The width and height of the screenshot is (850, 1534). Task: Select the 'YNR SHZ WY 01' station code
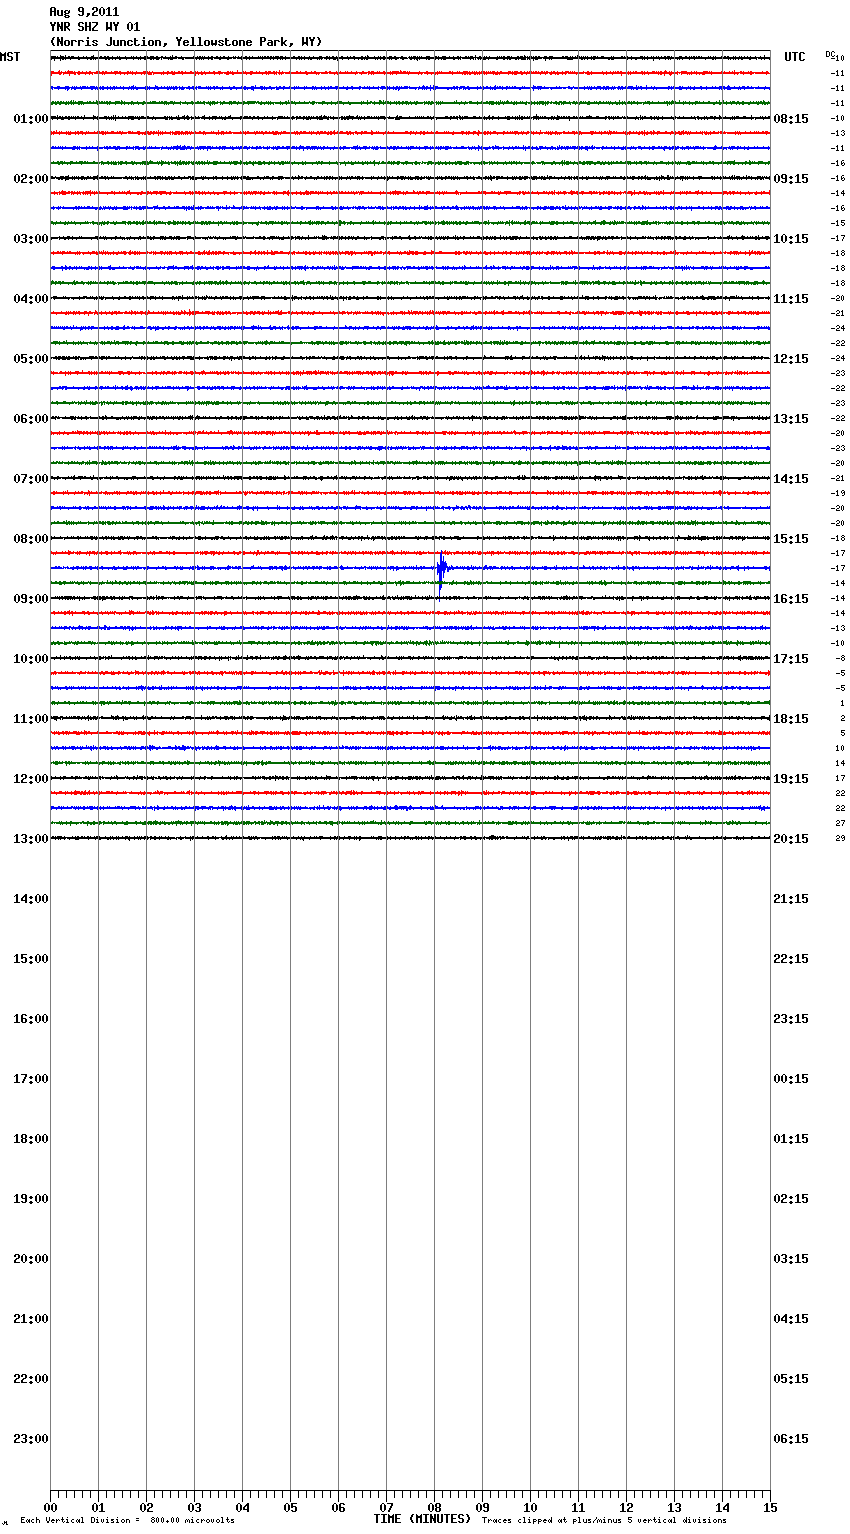(x=95, y=27)
